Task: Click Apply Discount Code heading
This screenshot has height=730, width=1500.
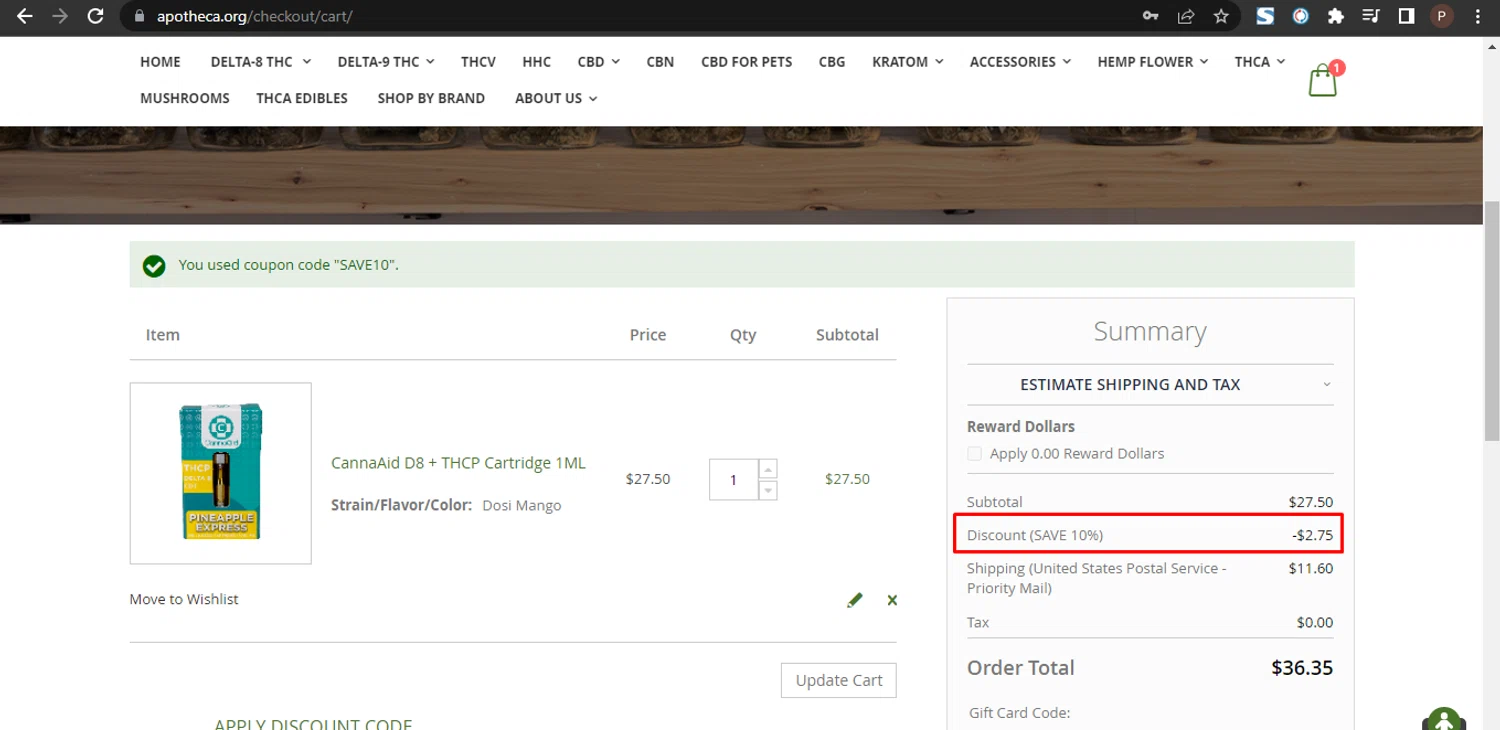Action: click(x=313, y=724)
